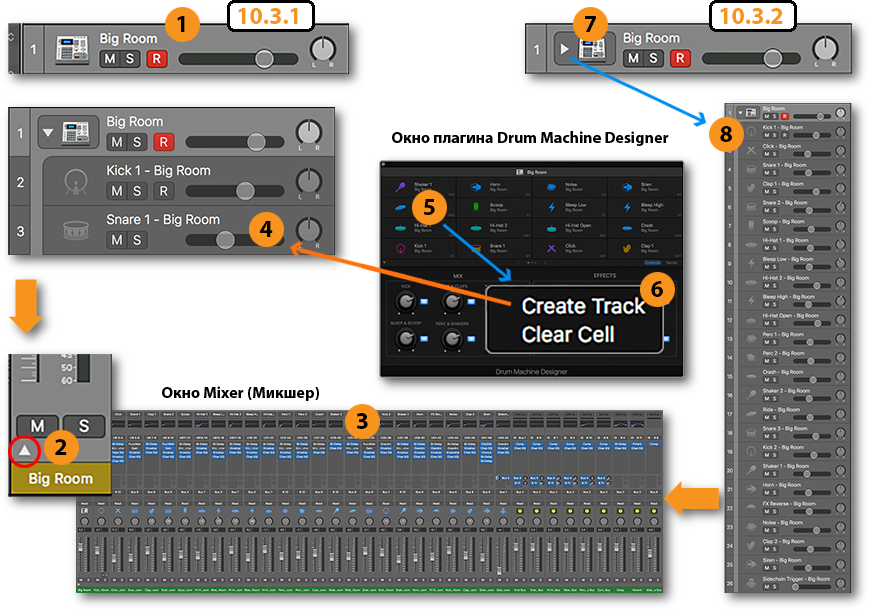This screenshot has height=611, width=870.
Task: Click the Bleep Low lightning pad icon
Action: pyautogui.click(x=552, y=207)
